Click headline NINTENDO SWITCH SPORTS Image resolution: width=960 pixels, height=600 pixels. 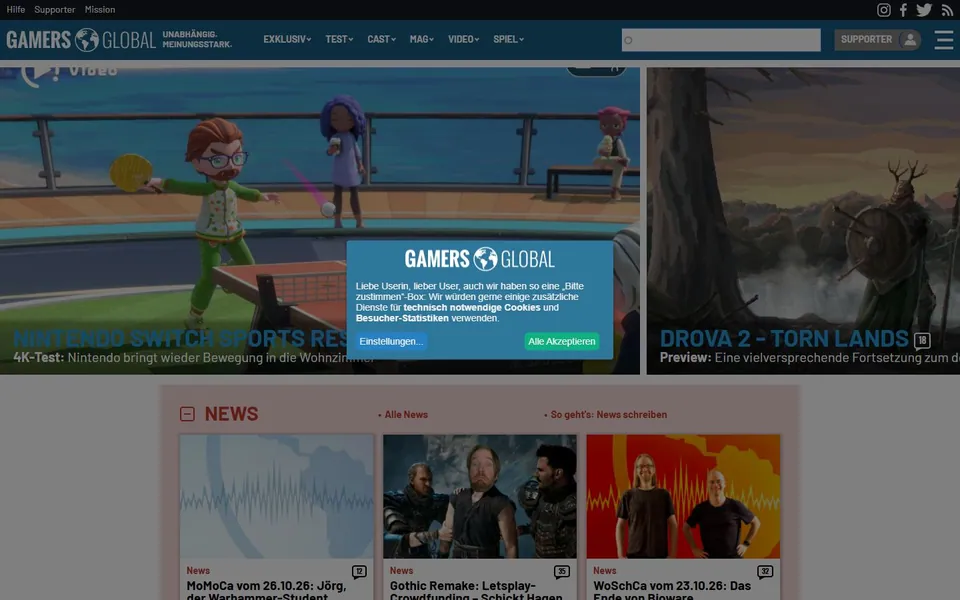coord(180,339)
